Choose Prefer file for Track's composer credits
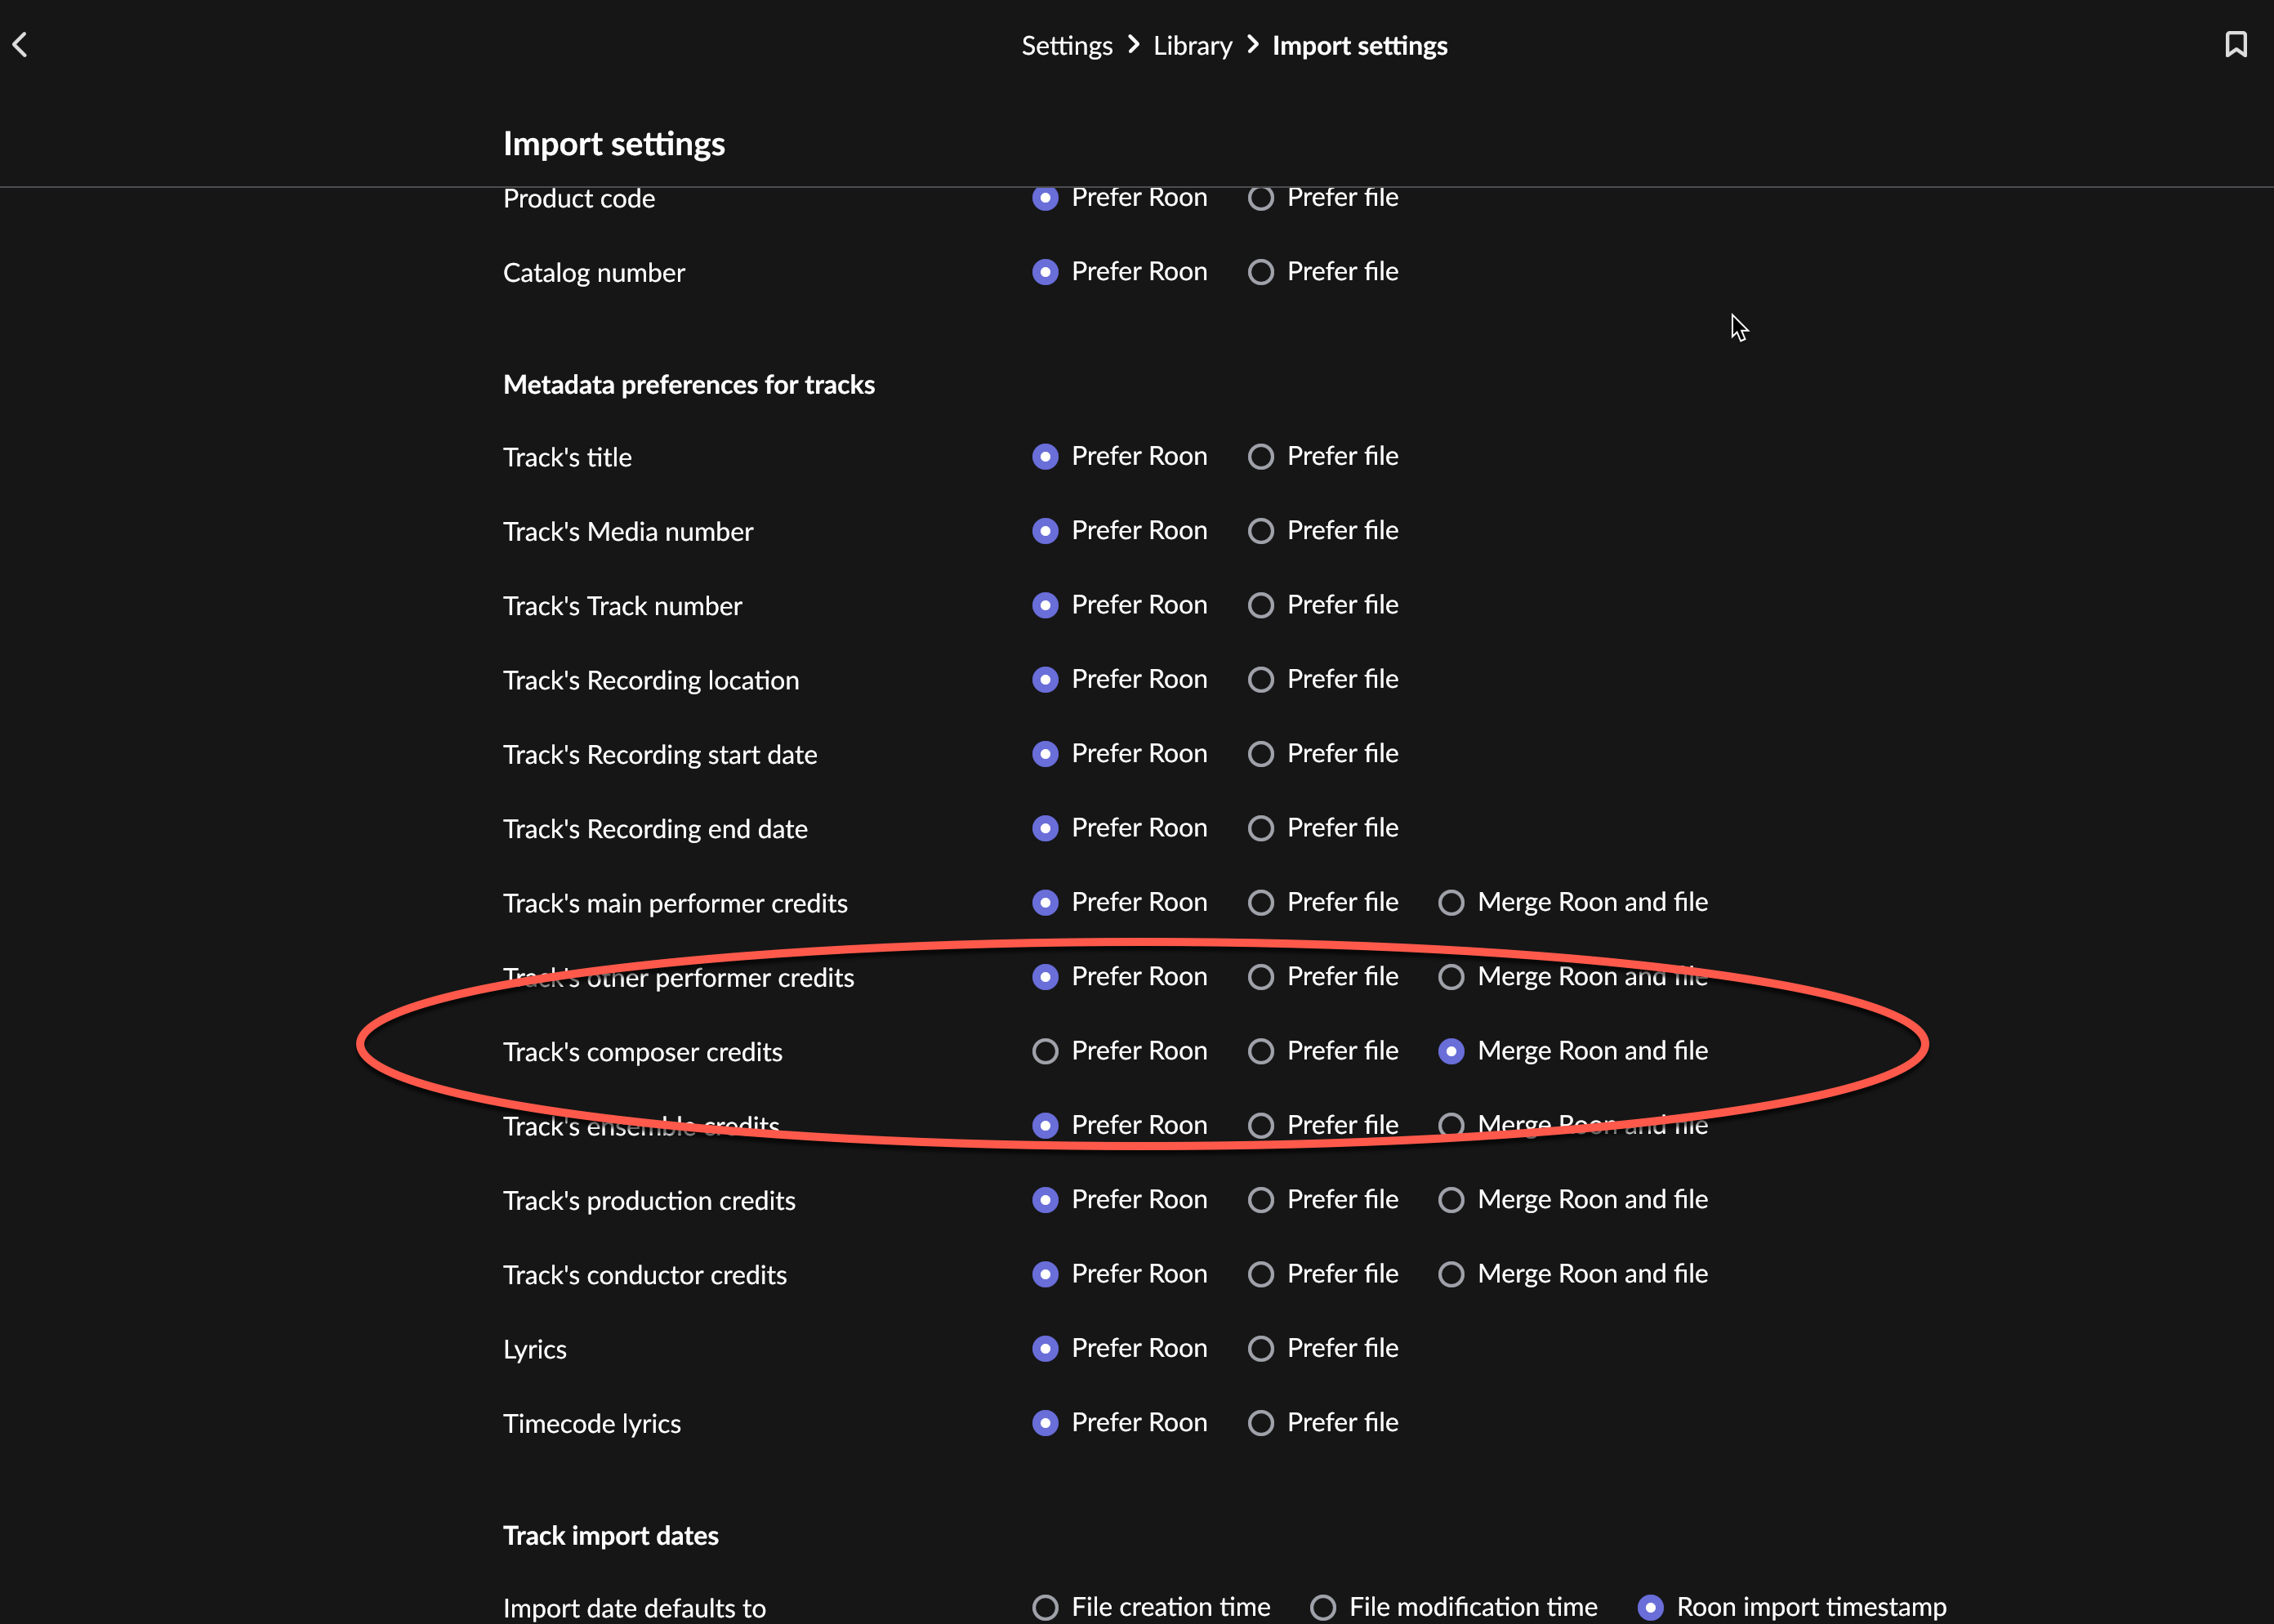Viewport: 2274px width, 1624px height. pyautogui.click(x=1261, y=1051)
